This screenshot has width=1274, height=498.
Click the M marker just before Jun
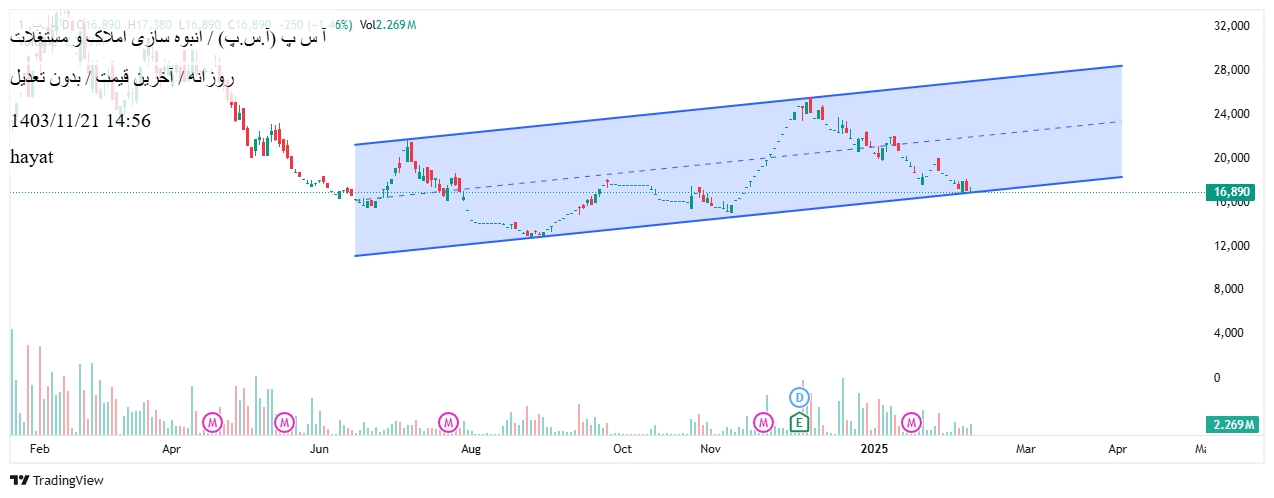pos(285,423)
